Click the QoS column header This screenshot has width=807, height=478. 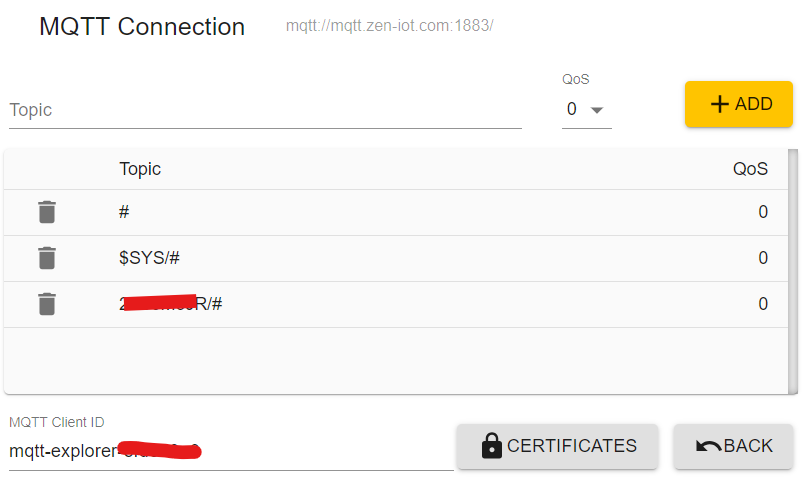point(750,169)
